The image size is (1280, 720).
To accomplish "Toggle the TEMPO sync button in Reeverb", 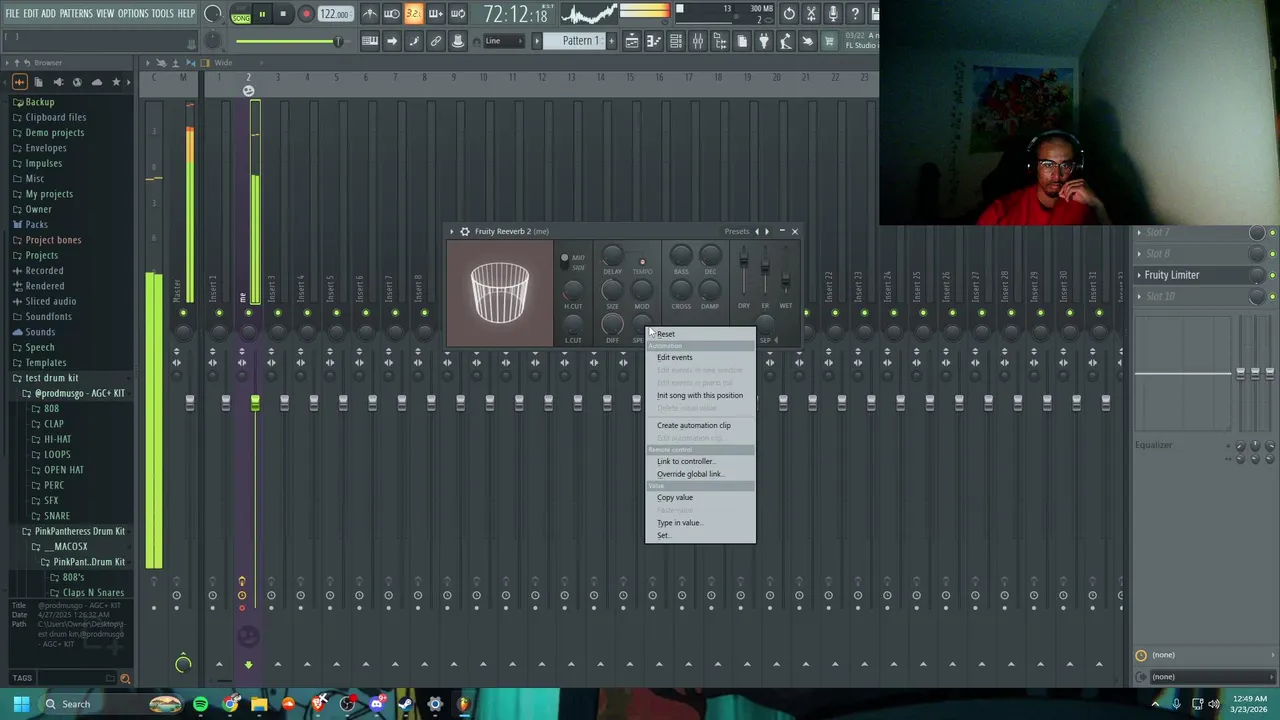I will pos(642,262).
